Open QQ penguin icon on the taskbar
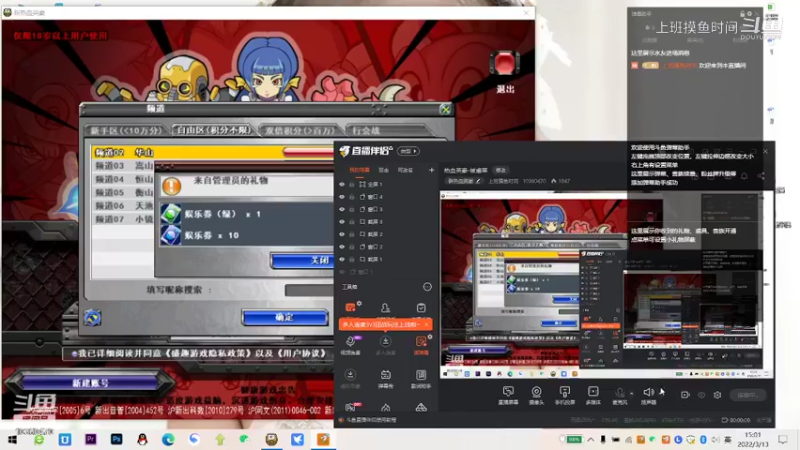This screenshot has width=800, height=450. (142, 439)
